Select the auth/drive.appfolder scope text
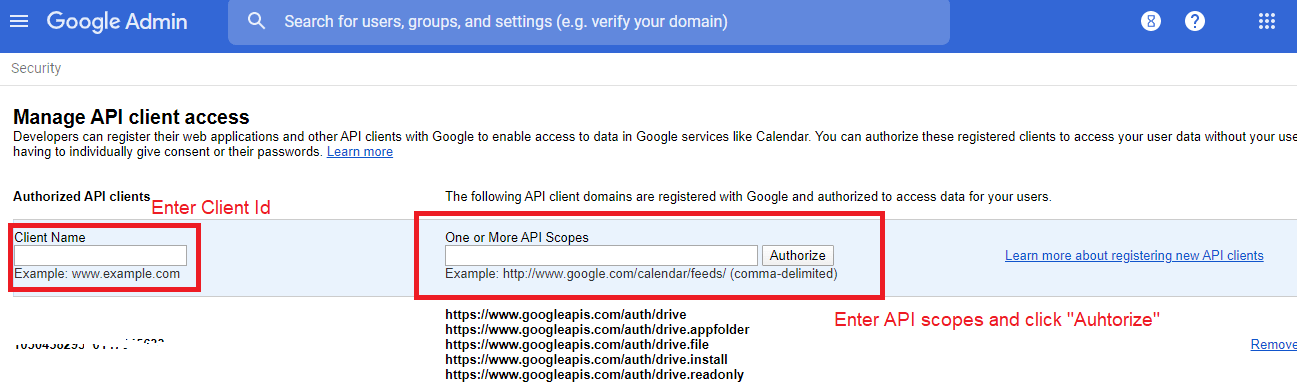Screen dimensions: 1297x390 (597, 330)
